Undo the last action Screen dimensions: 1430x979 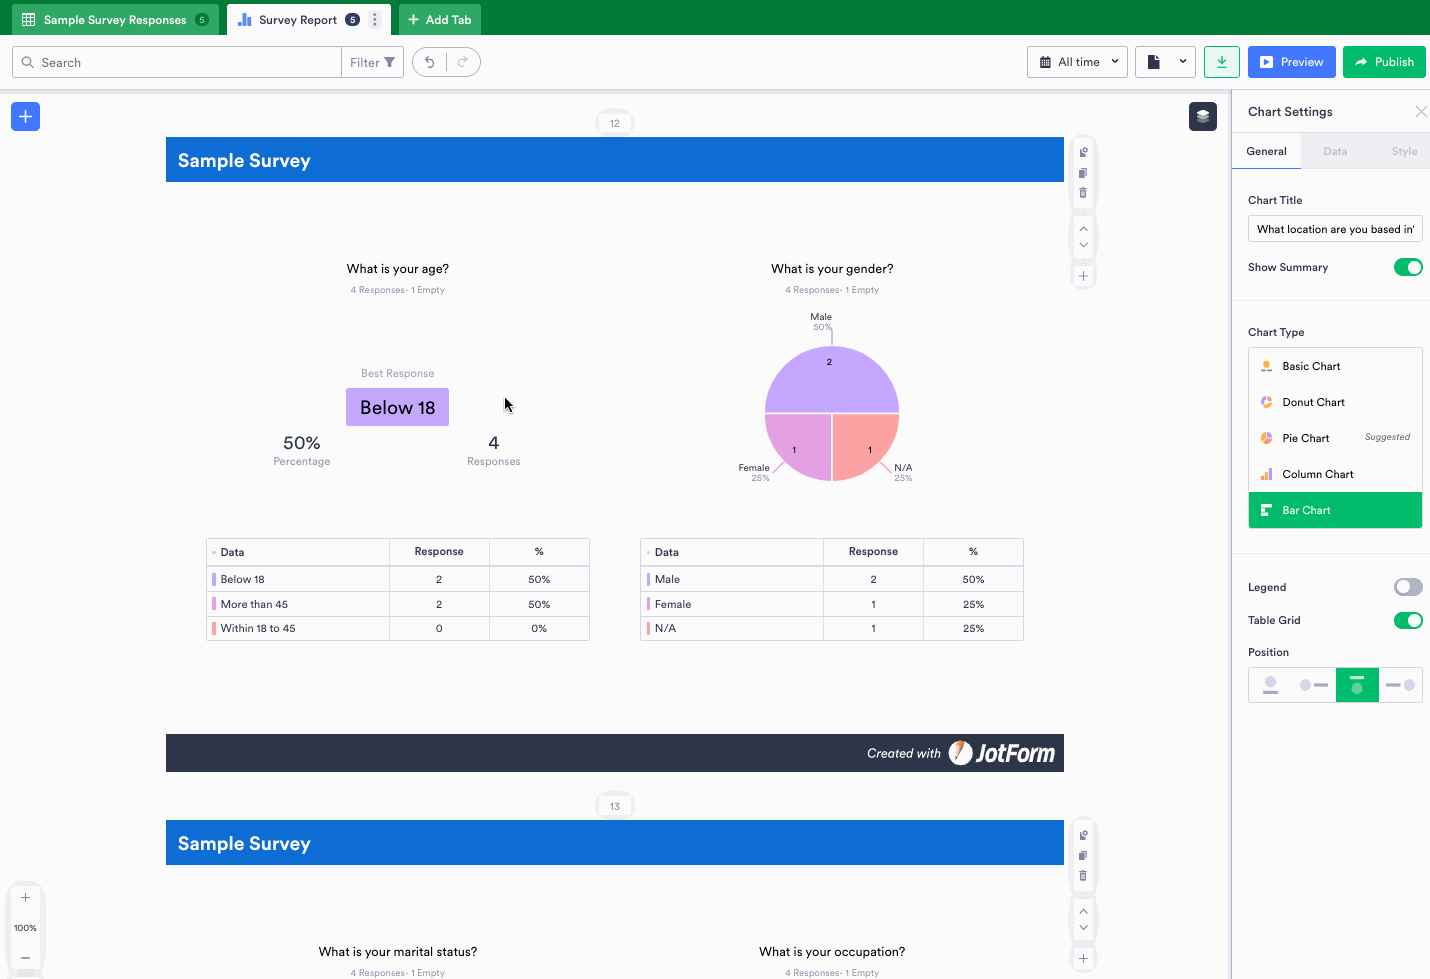tap(430, 62)
